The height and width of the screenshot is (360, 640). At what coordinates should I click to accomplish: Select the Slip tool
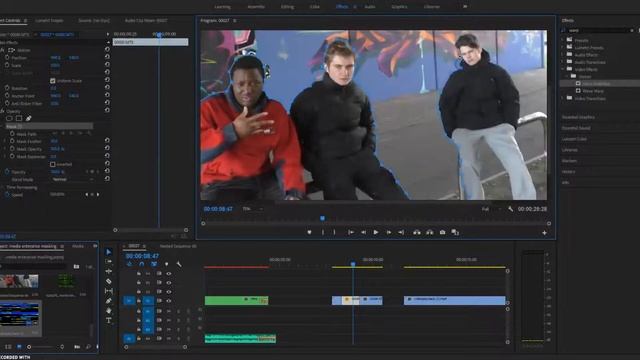109,291
